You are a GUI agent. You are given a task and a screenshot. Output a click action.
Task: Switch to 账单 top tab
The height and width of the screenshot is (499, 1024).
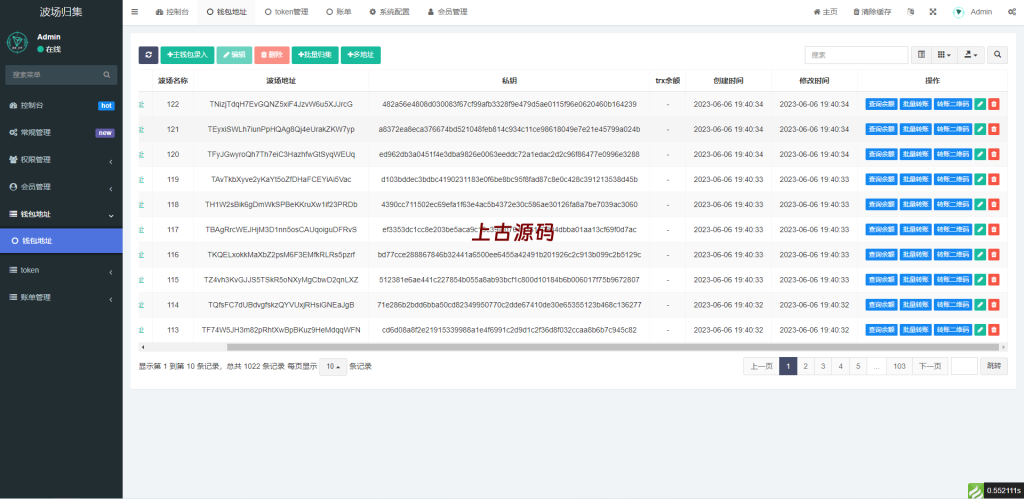pos(338,12)
